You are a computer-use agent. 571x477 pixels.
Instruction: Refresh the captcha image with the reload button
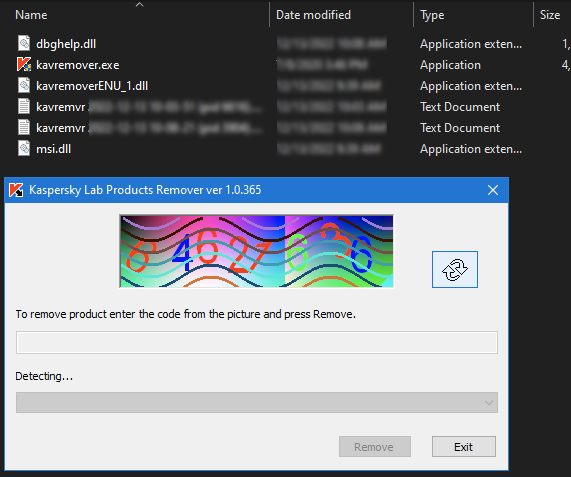coord(454,269)
